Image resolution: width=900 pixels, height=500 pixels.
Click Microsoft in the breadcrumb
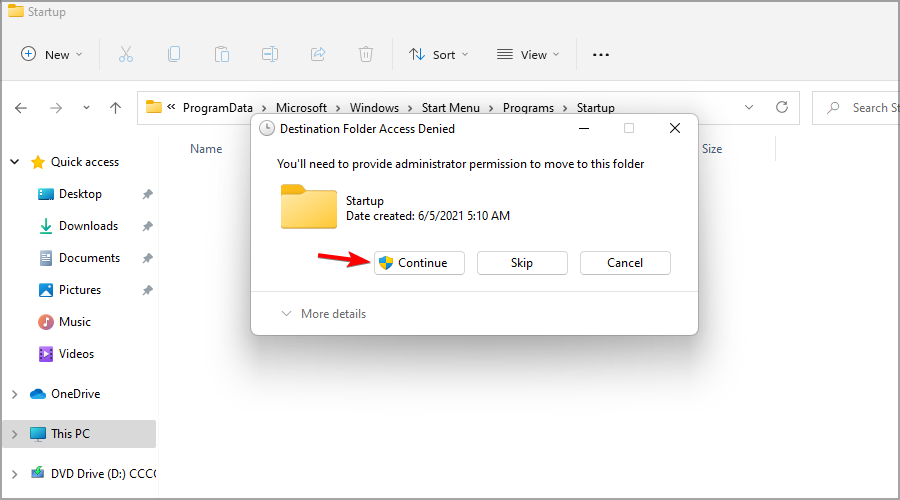tap(301, 108)
